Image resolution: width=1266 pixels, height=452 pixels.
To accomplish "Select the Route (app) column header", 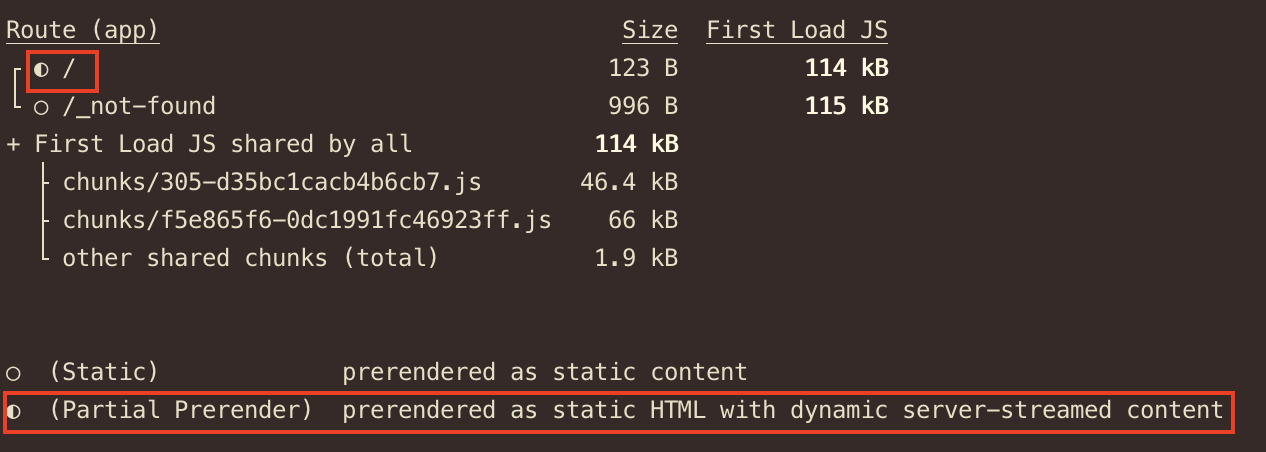I will 83,31.
